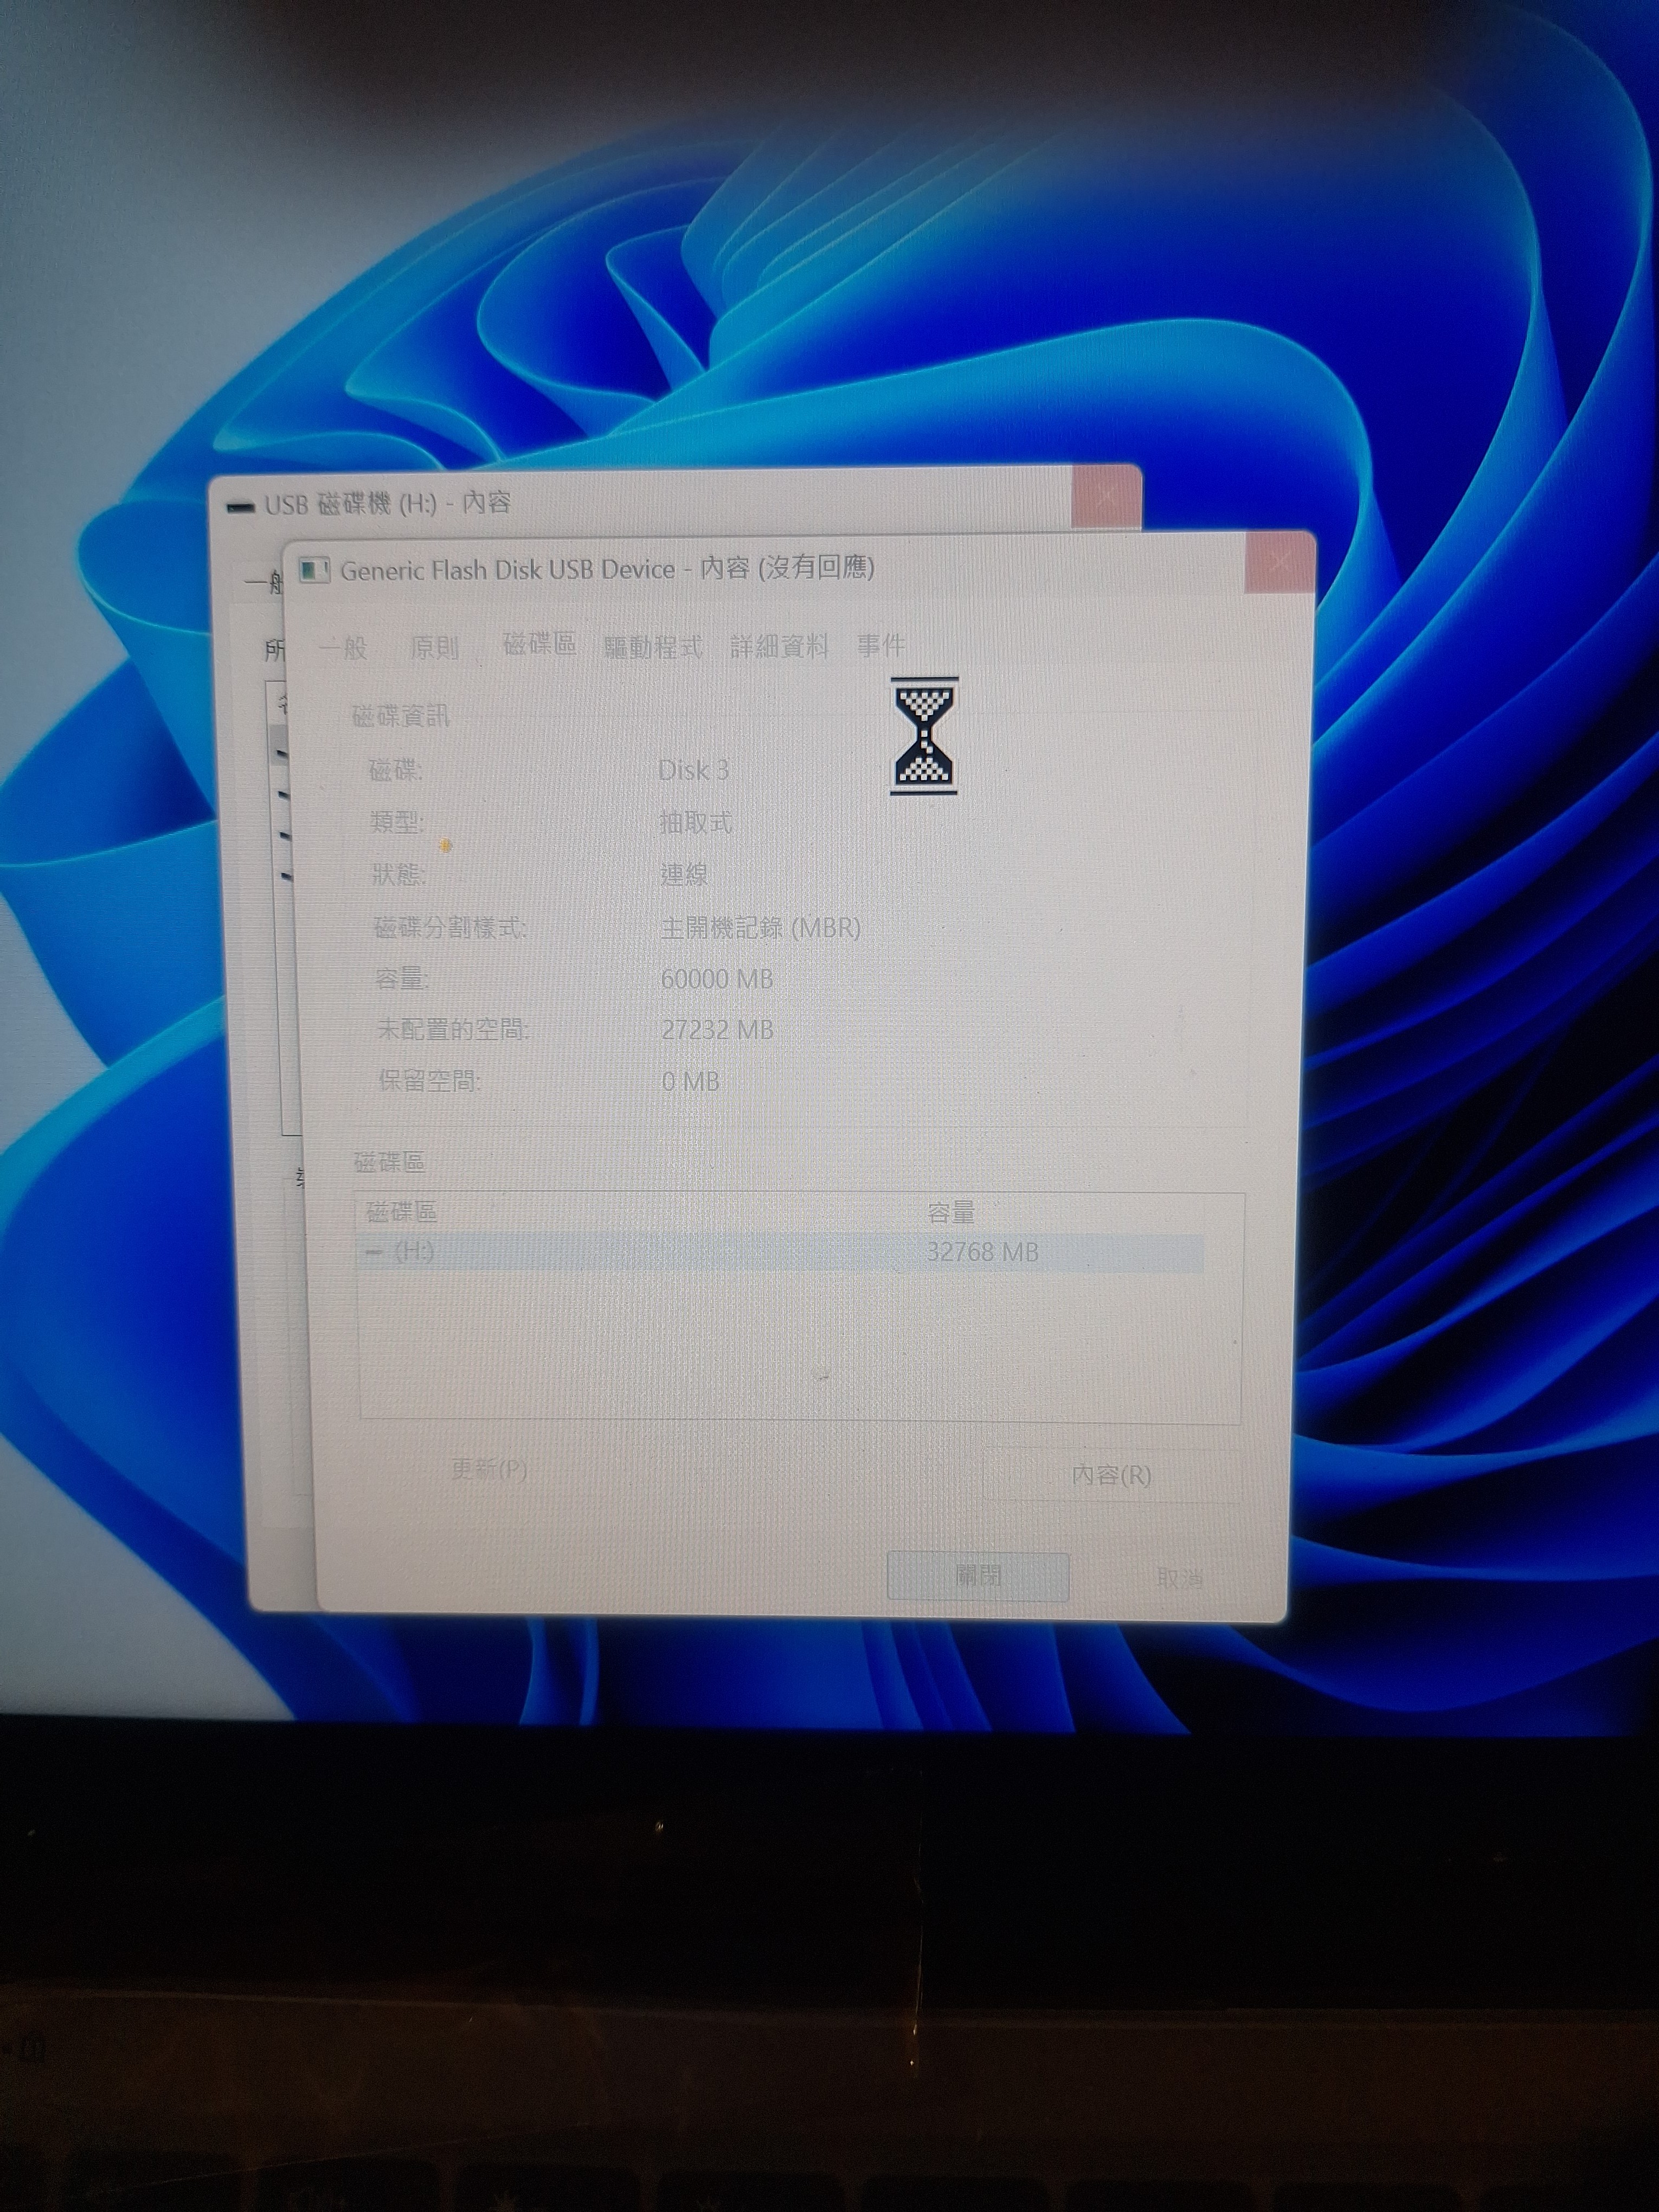Click the 取消 button
Image resolution: width=1659 pixels, height=2212 pixels.
[x=1179, y=1579]
